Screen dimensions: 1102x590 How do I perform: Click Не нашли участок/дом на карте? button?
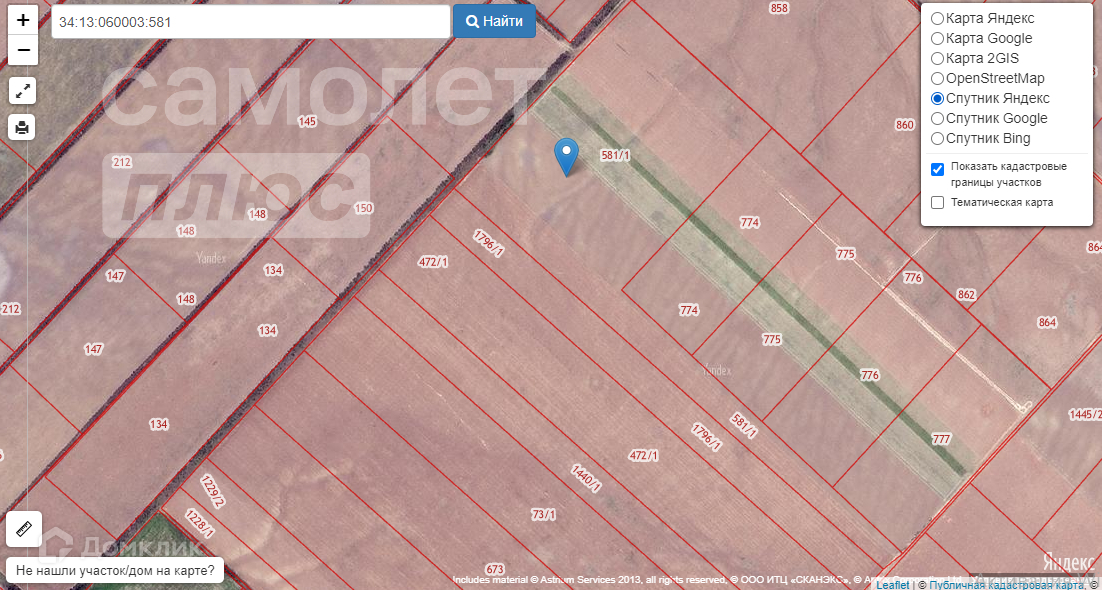(x=115, y=570)
